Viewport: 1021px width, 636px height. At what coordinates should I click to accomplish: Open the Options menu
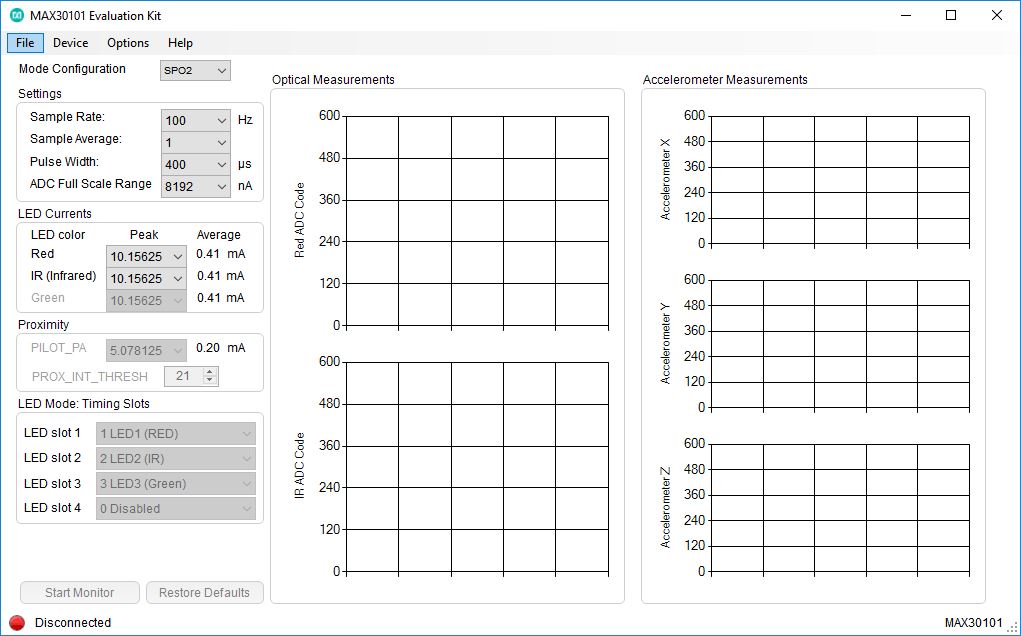127,42
